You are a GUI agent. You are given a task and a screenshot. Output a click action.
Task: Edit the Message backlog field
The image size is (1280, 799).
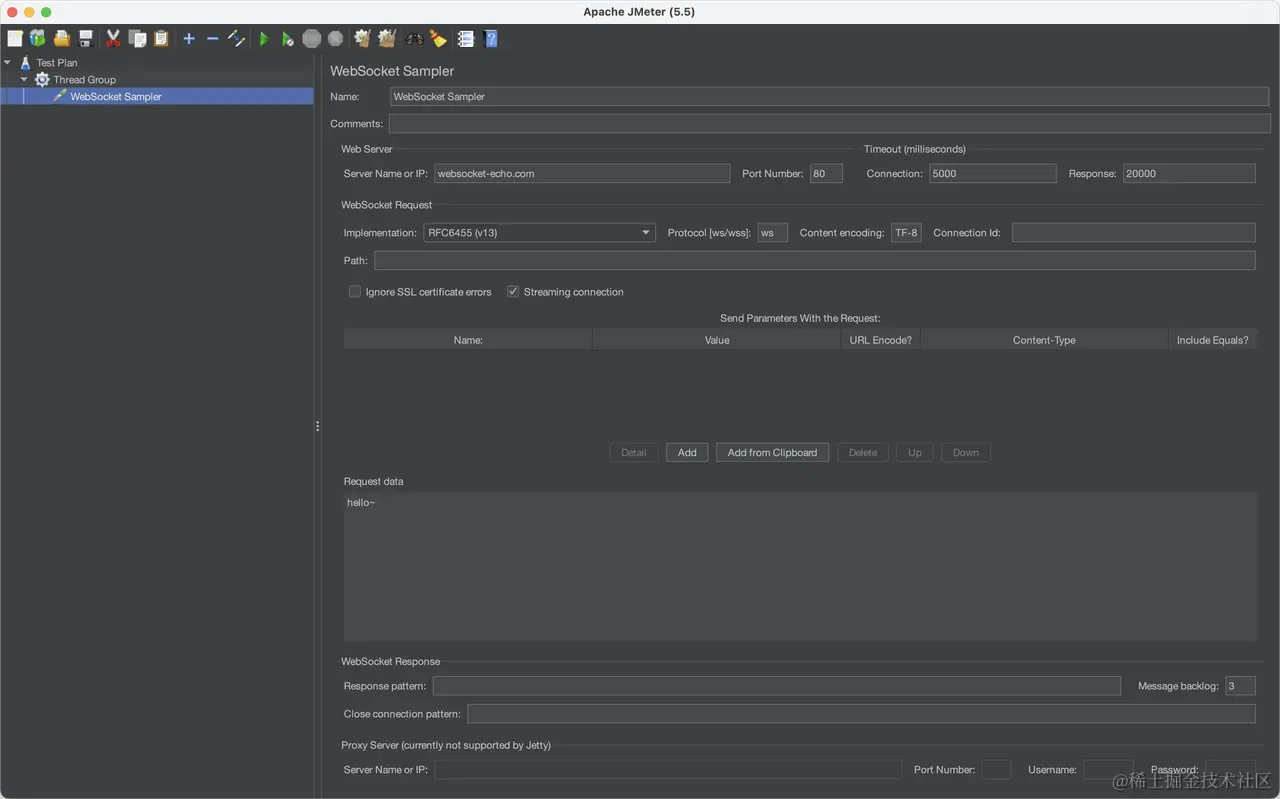tap(1240, 686)
